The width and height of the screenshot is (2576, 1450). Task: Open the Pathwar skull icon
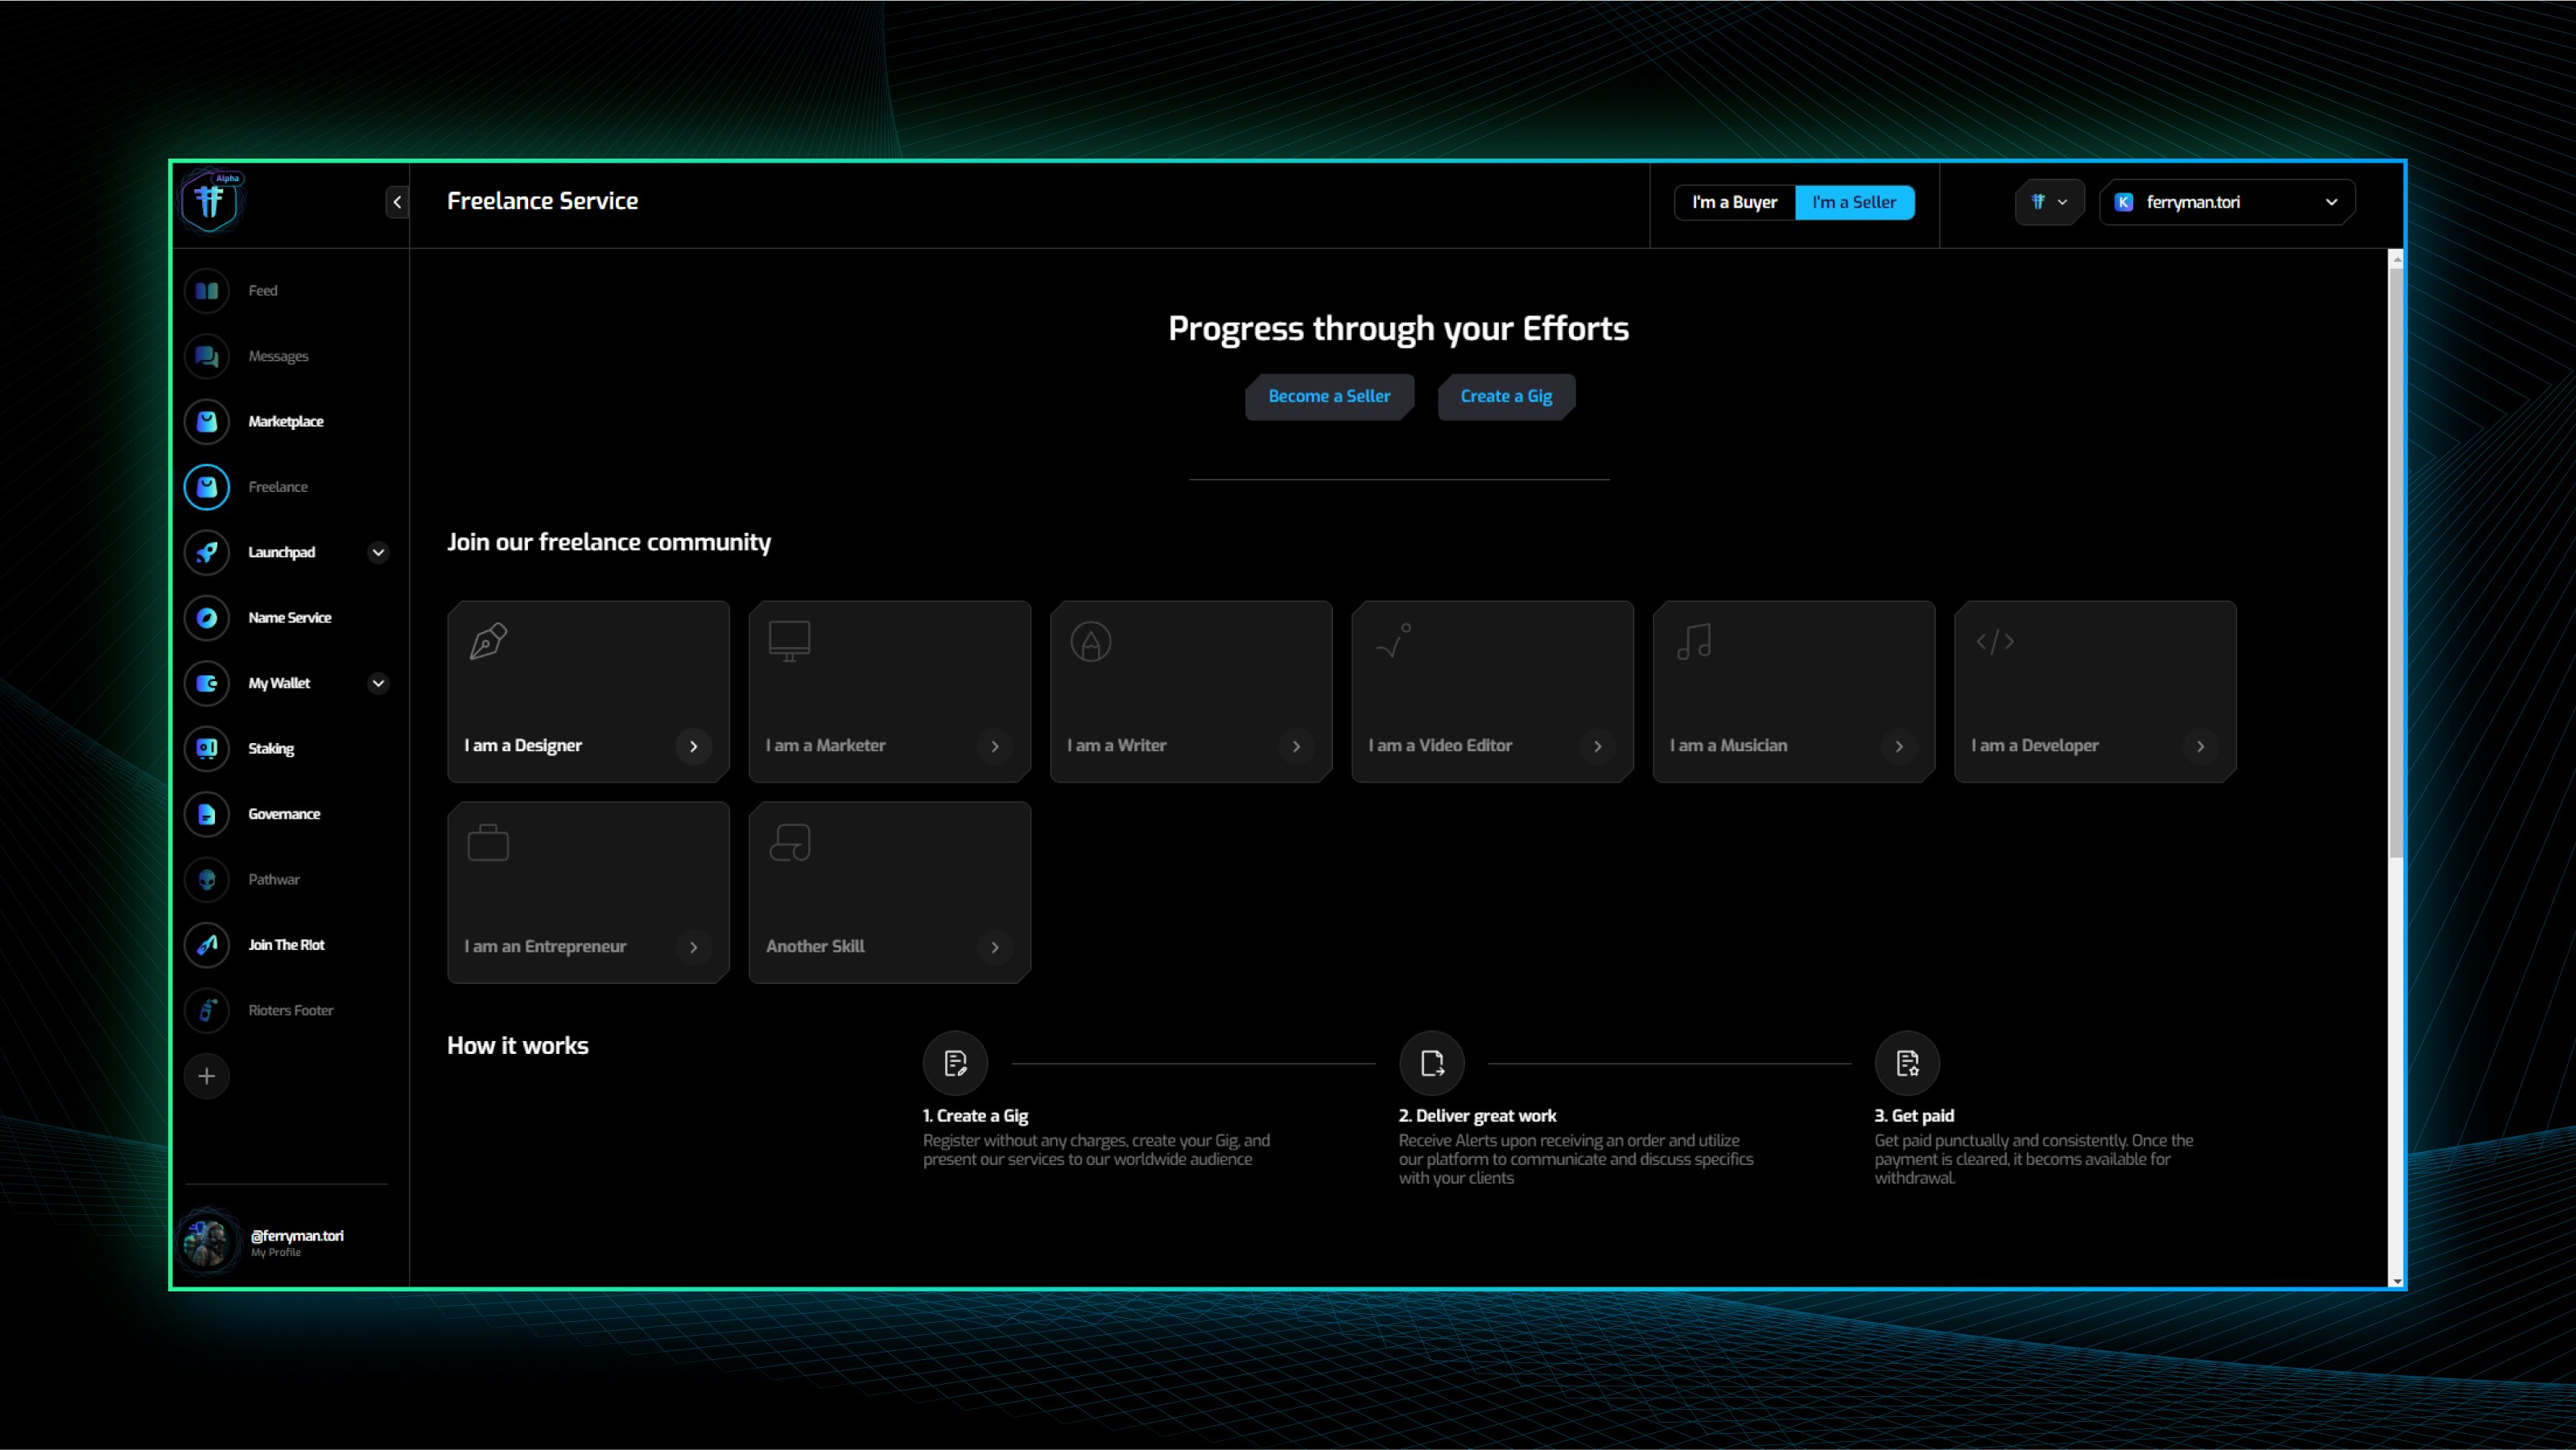click(207, 879)
